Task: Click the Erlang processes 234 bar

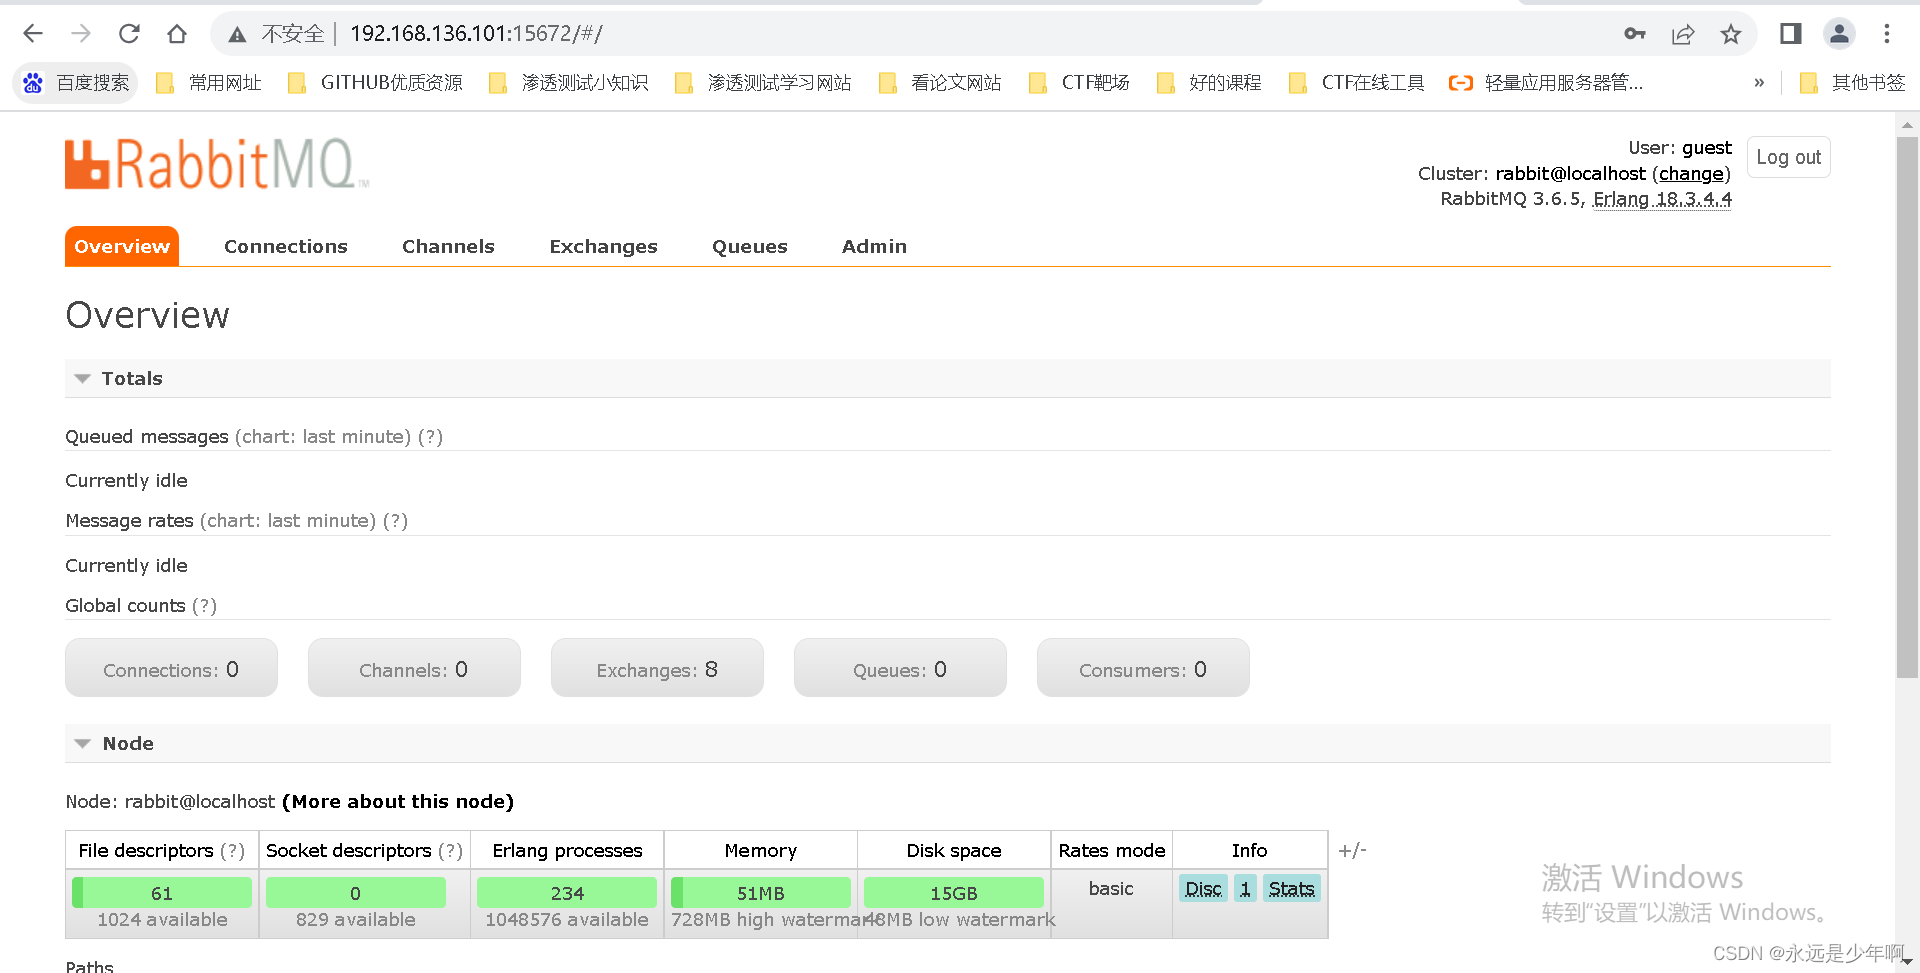Action: tap(567, 893)
